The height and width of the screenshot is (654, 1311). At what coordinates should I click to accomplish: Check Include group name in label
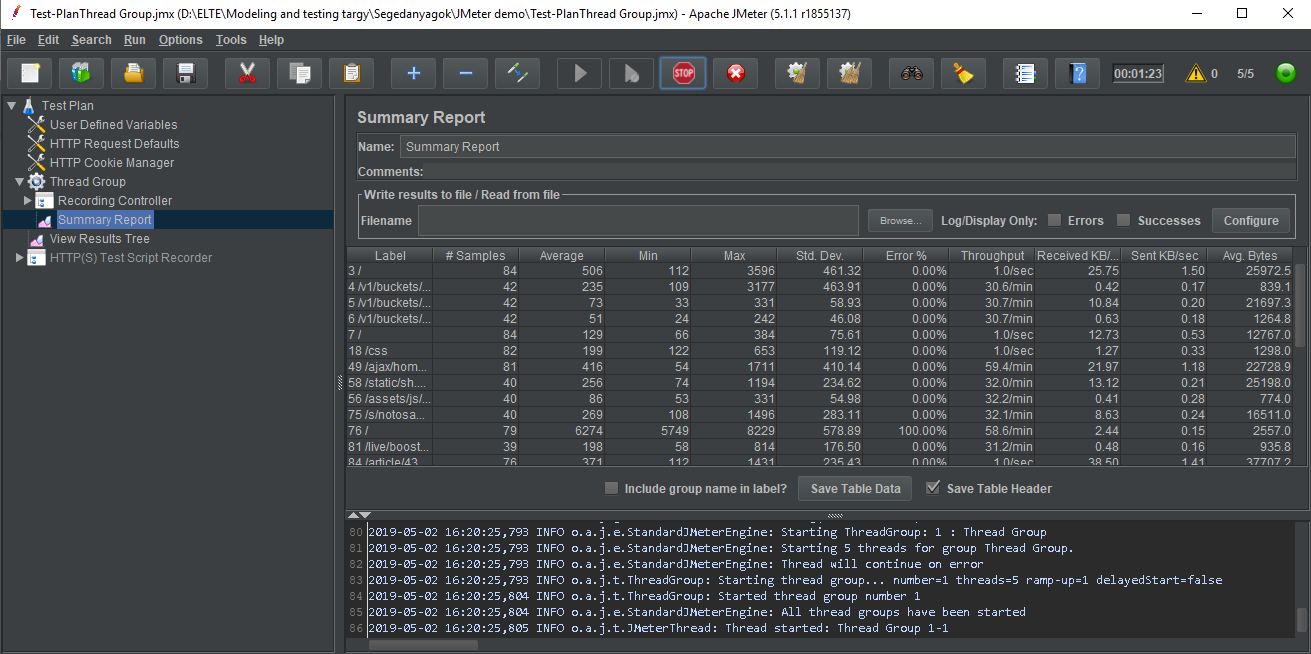612,489
